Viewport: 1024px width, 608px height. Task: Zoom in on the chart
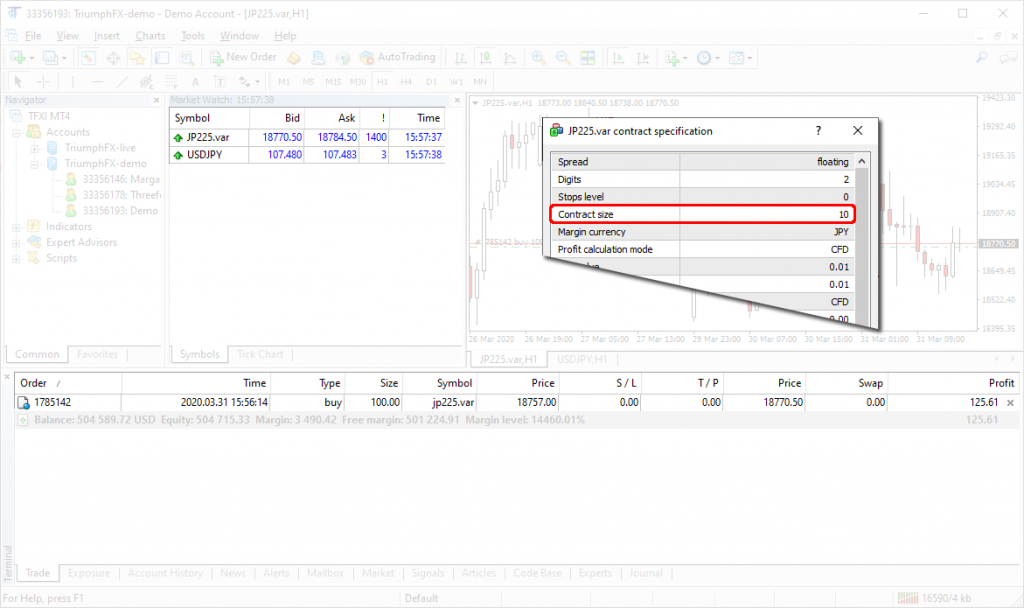tap(539, 58)
